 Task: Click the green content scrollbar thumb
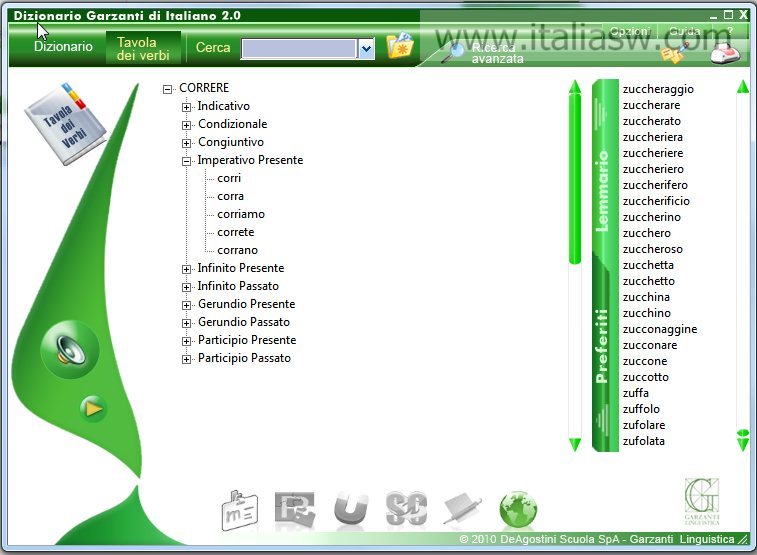point(575,180)
